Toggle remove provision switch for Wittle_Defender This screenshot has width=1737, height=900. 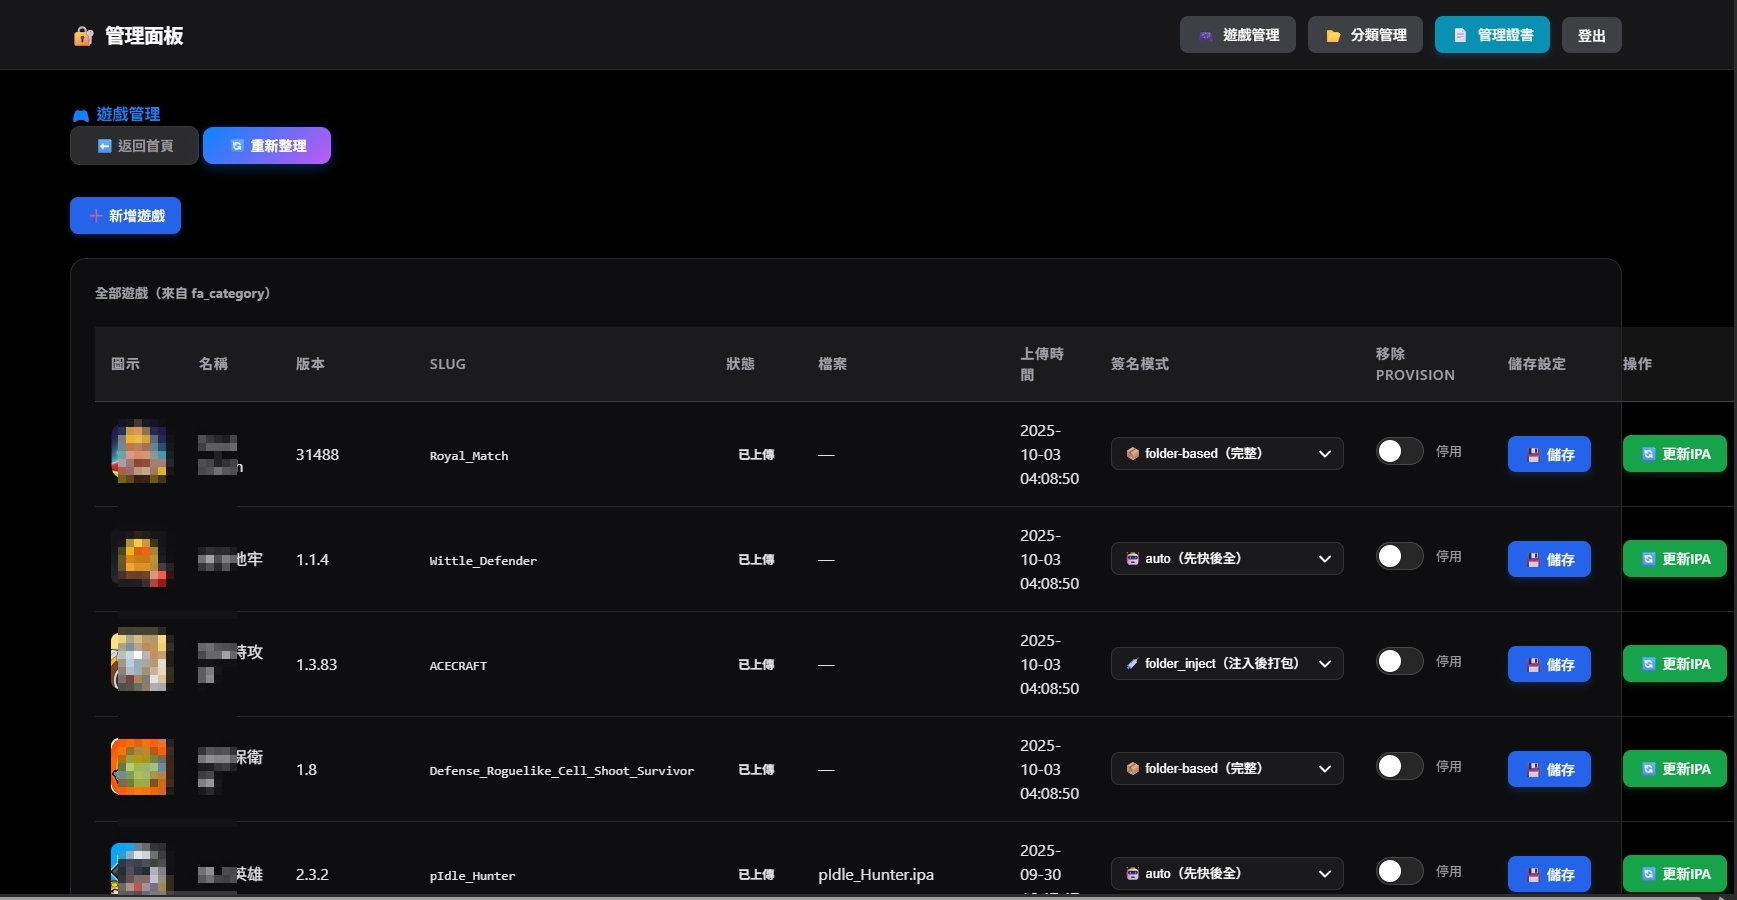pyautogui.click(x=1398, y=557)
